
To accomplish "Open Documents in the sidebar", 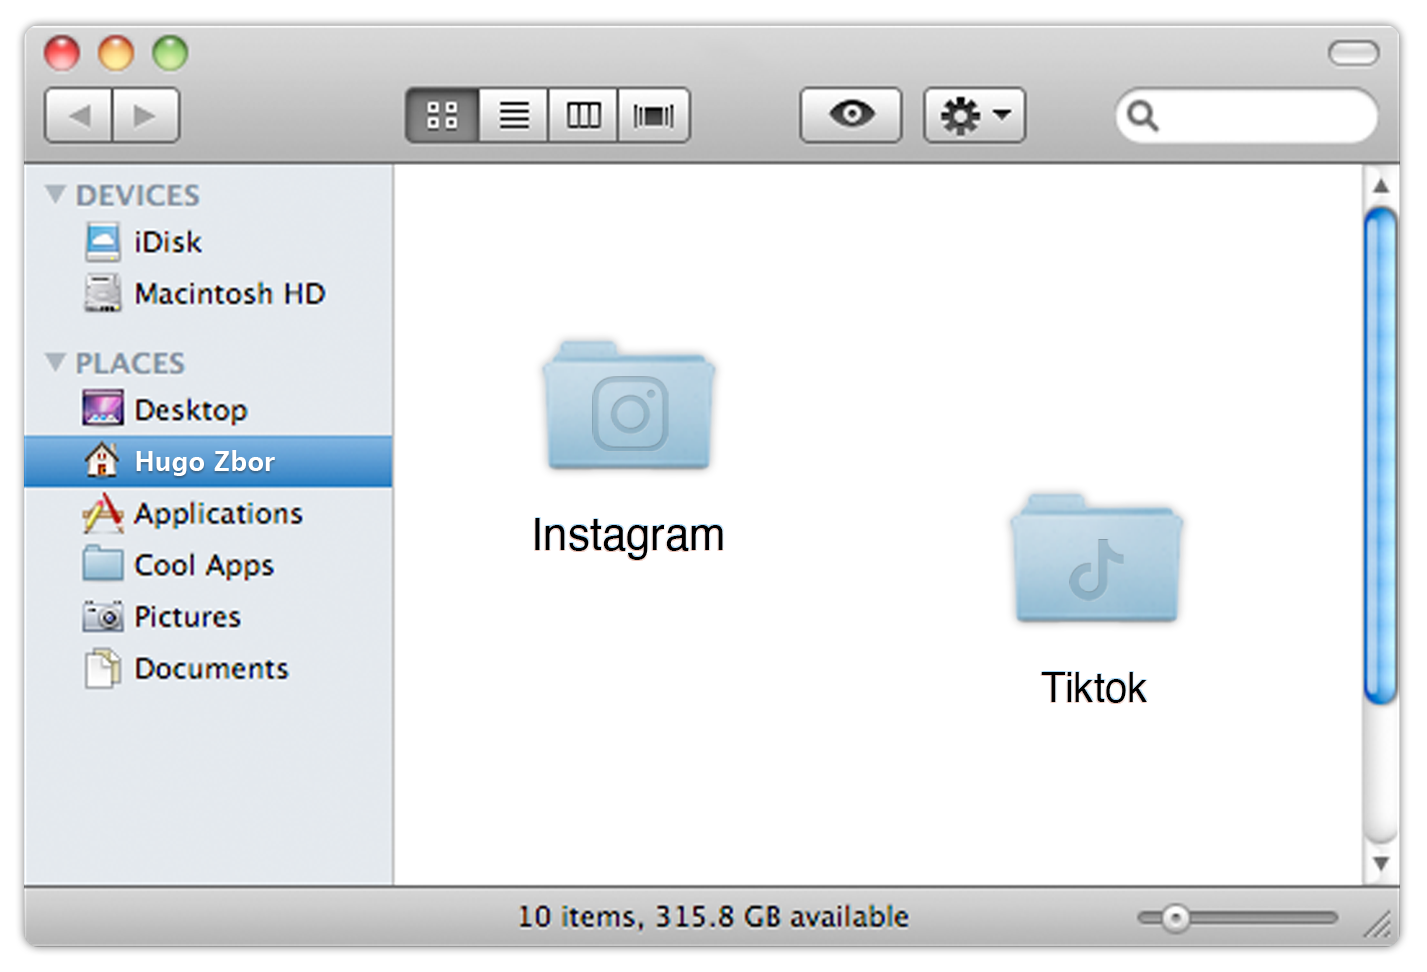I will [208, 669].
